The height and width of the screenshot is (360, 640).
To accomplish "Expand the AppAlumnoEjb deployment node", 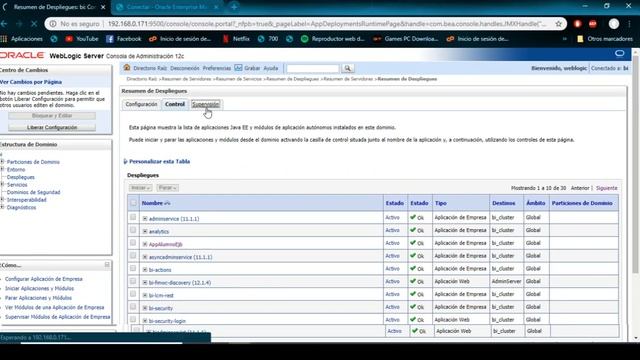I will click(145, 244).
